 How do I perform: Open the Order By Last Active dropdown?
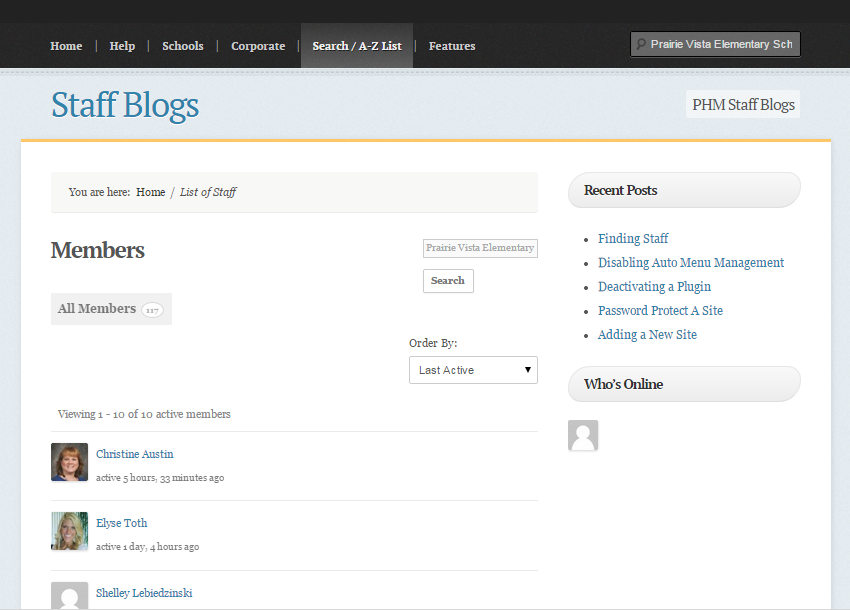click(473, 370)
